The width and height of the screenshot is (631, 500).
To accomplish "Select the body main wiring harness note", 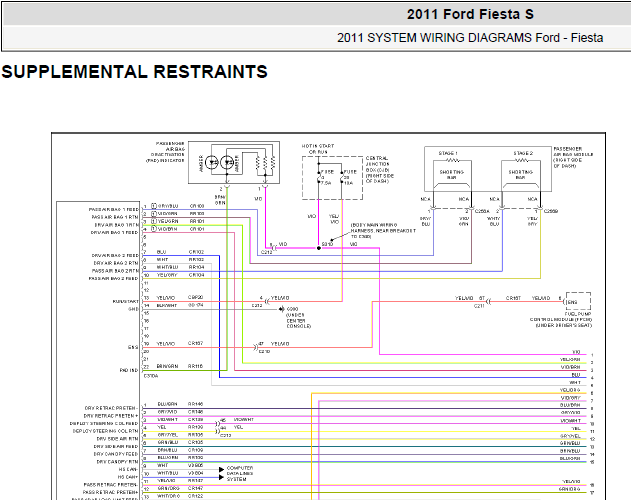I will pos(383,231).
